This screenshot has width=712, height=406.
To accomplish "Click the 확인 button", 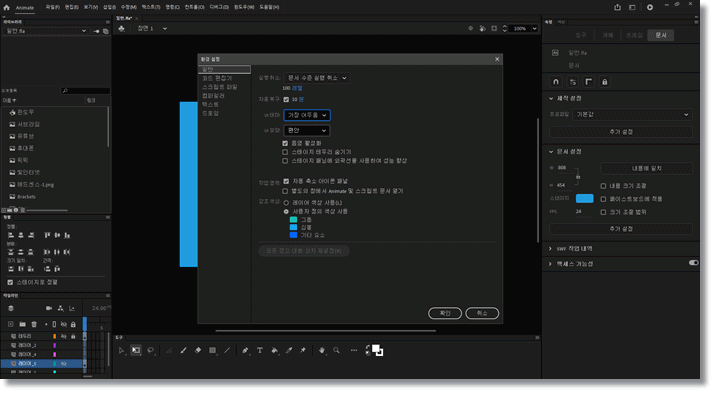I will [x=445, y=313].
